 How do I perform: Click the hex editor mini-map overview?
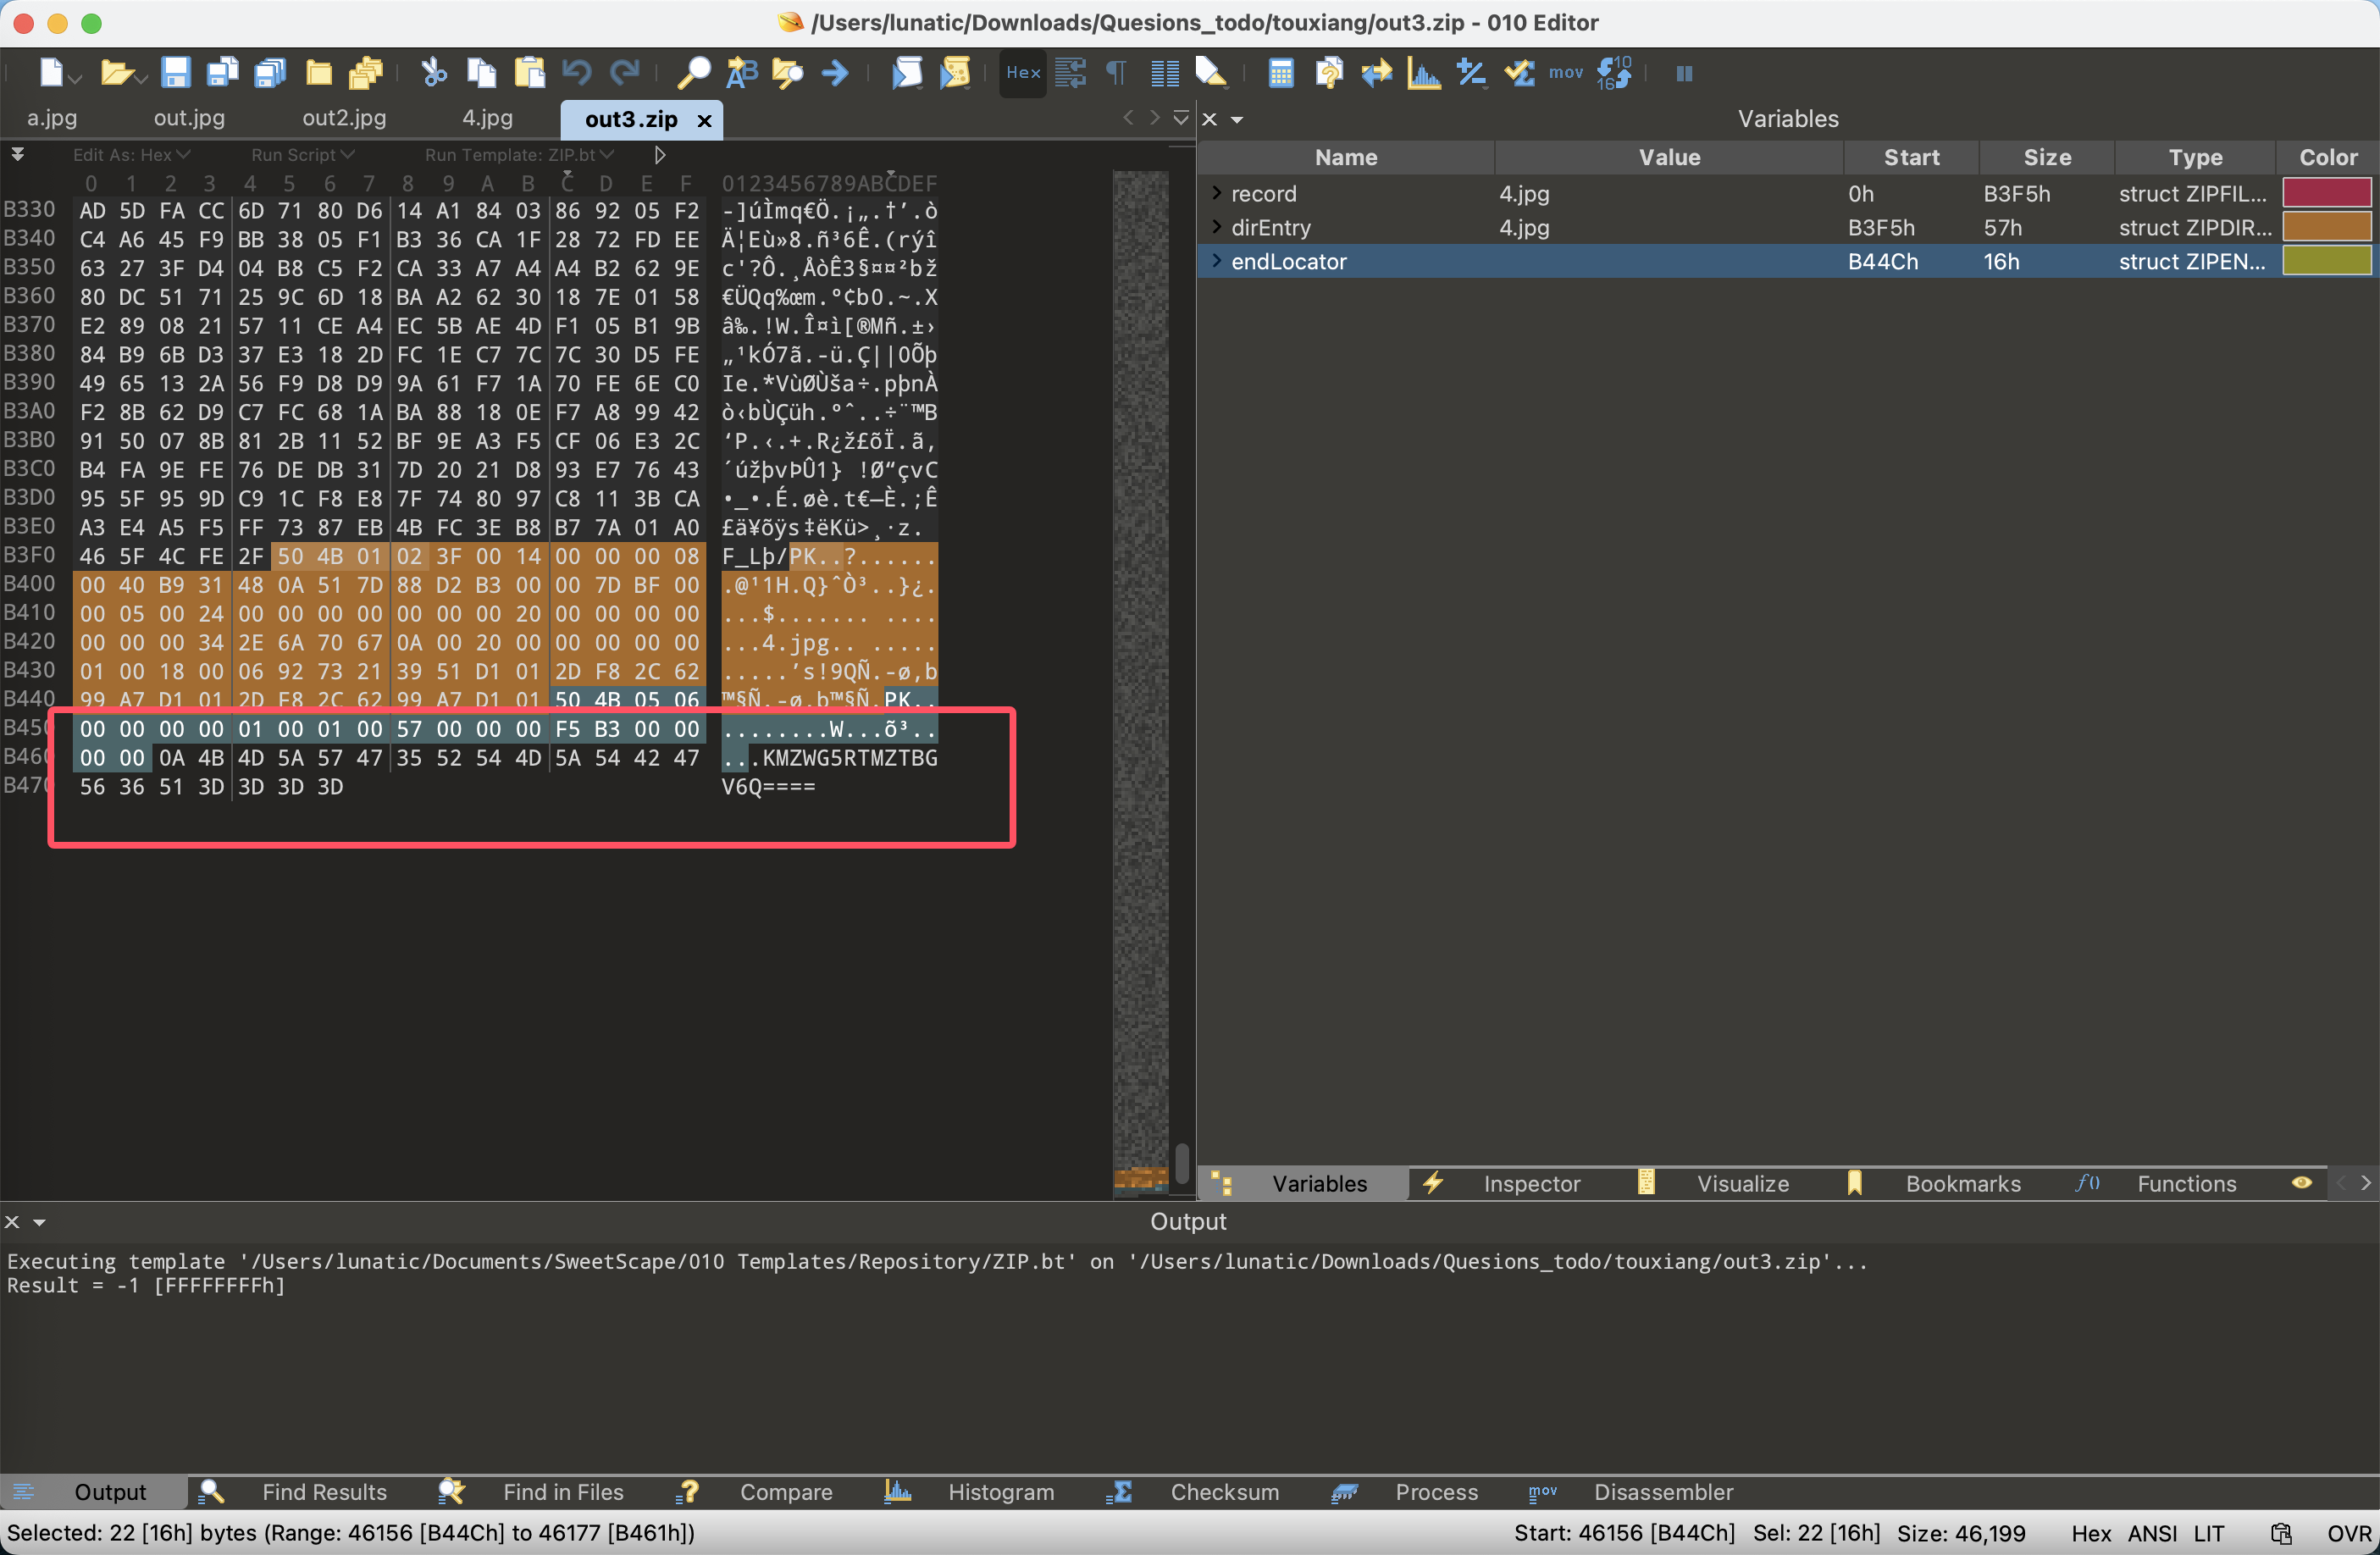[1141, 683]
